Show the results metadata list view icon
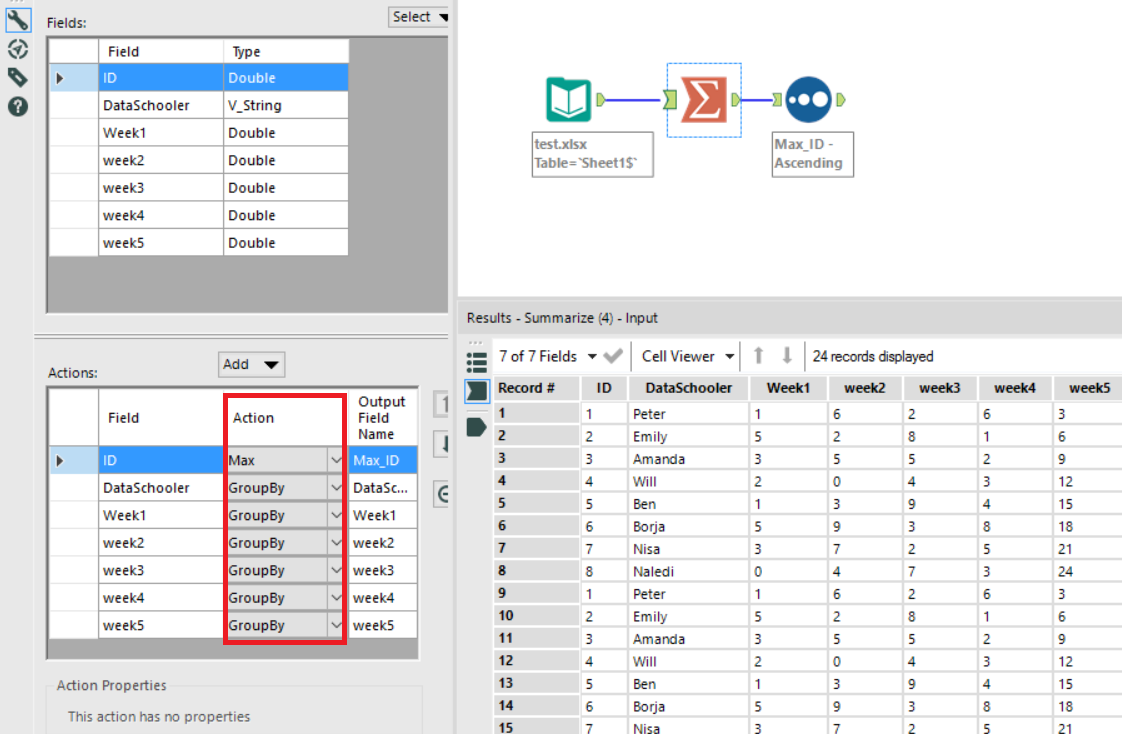1122x734 pixels. coord(477,360)
